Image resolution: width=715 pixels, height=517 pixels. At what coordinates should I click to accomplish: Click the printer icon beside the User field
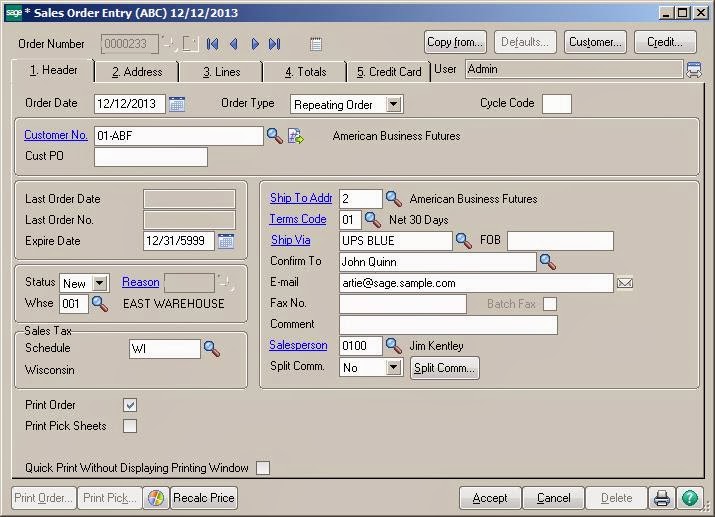tap(694, 70)
